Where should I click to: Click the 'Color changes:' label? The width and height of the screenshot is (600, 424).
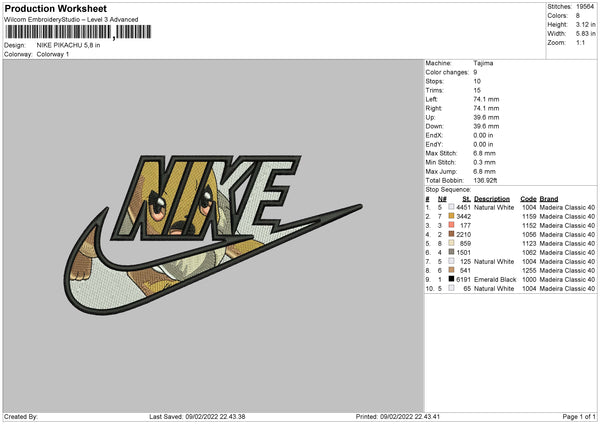pos(447,72)
